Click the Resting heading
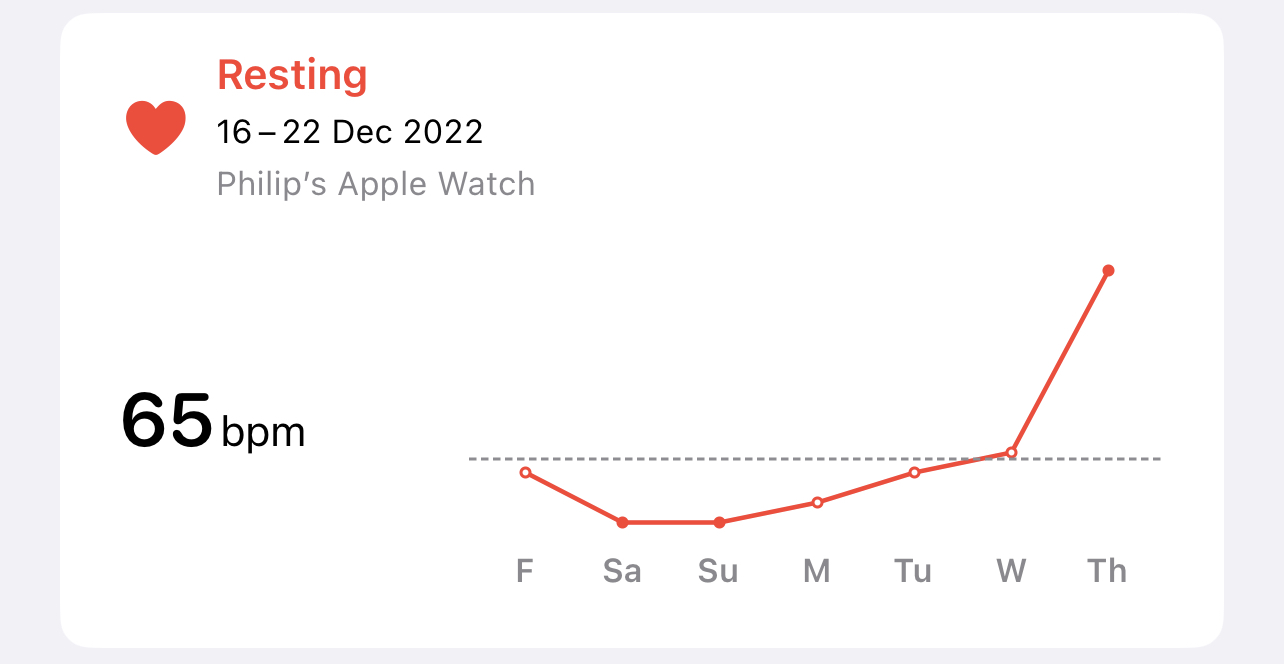Viewport: 1284px width, 664px height. 292,75
